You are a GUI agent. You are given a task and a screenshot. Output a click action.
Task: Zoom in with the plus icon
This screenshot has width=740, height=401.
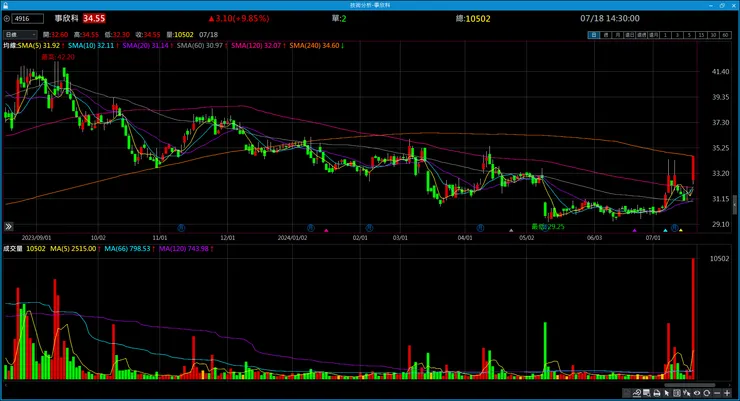coord(727,393)
